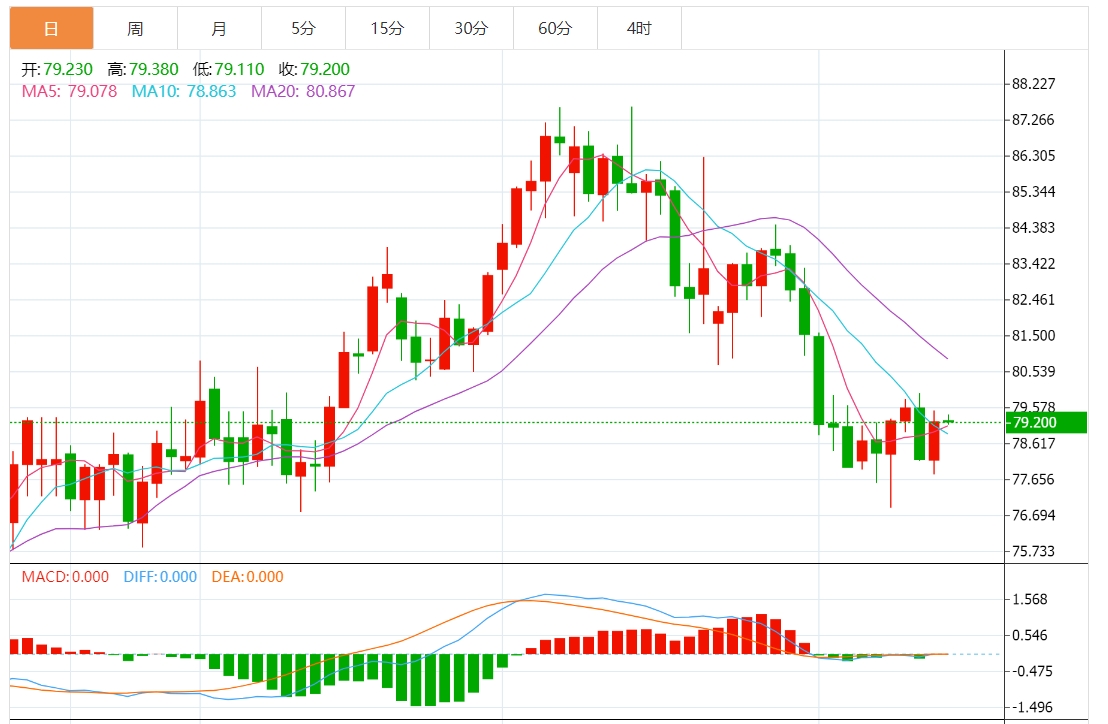Click the MACD:0.000 indicator label
Screen dimensions: 1108x724
click(x=65, y=576)
